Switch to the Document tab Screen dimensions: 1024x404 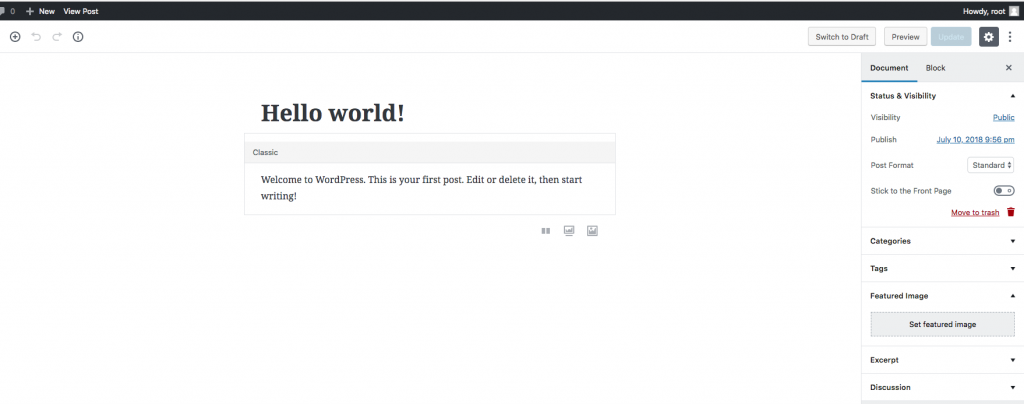(x=889, y=68)
